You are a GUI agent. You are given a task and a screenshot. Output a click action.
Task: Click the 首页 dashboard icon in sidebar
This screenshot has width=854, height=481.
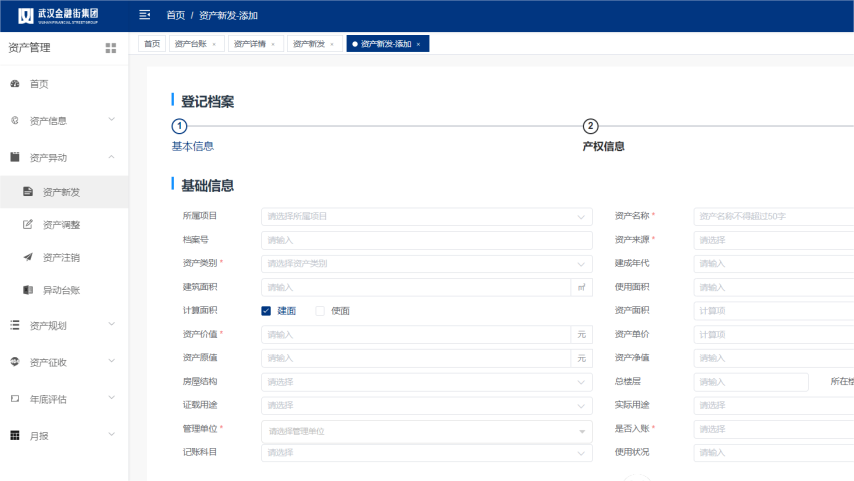(15, 83)
